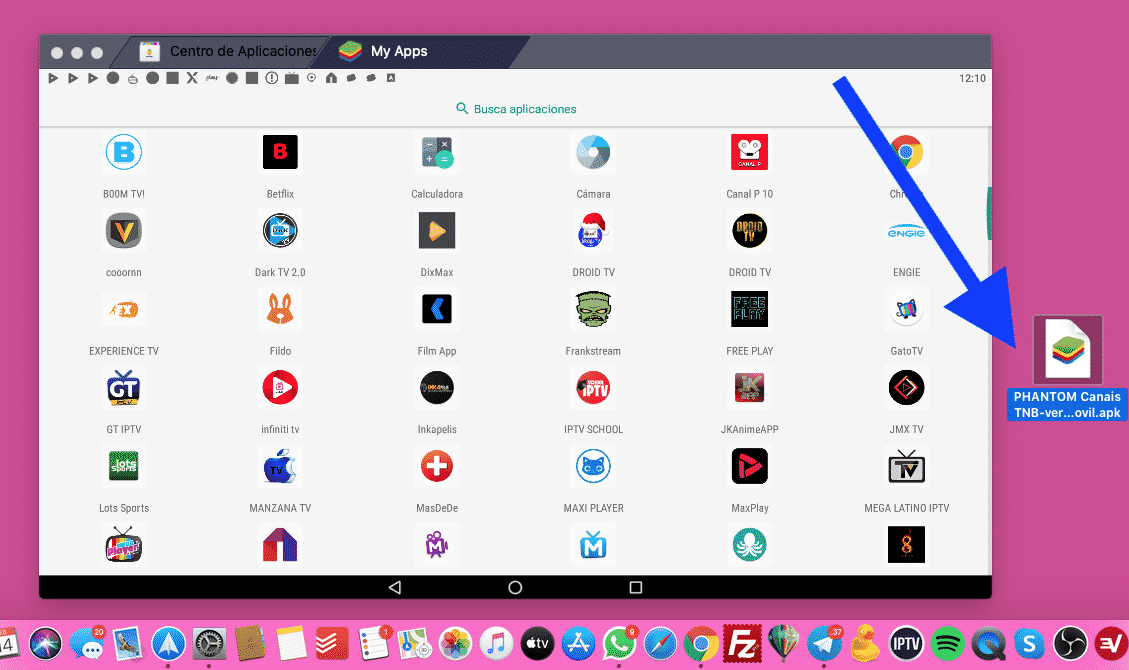Image resolution: width=1129 pixels, height=670 pixels.
Task: Launch the IPTV SCHOOL app
Action: [x=593, y=388]
